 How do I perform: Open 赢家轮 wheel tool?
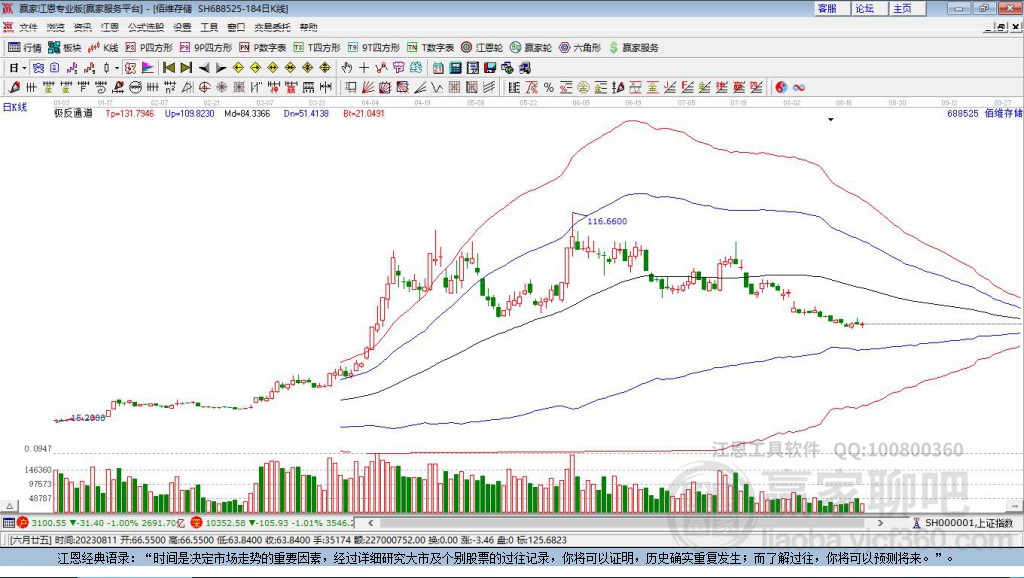(x=530, y=48)
